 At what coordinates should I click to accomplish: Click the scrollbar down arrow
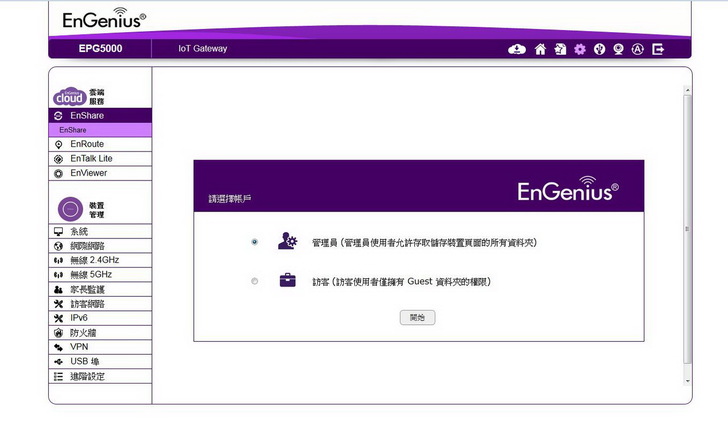click(688, 381)
